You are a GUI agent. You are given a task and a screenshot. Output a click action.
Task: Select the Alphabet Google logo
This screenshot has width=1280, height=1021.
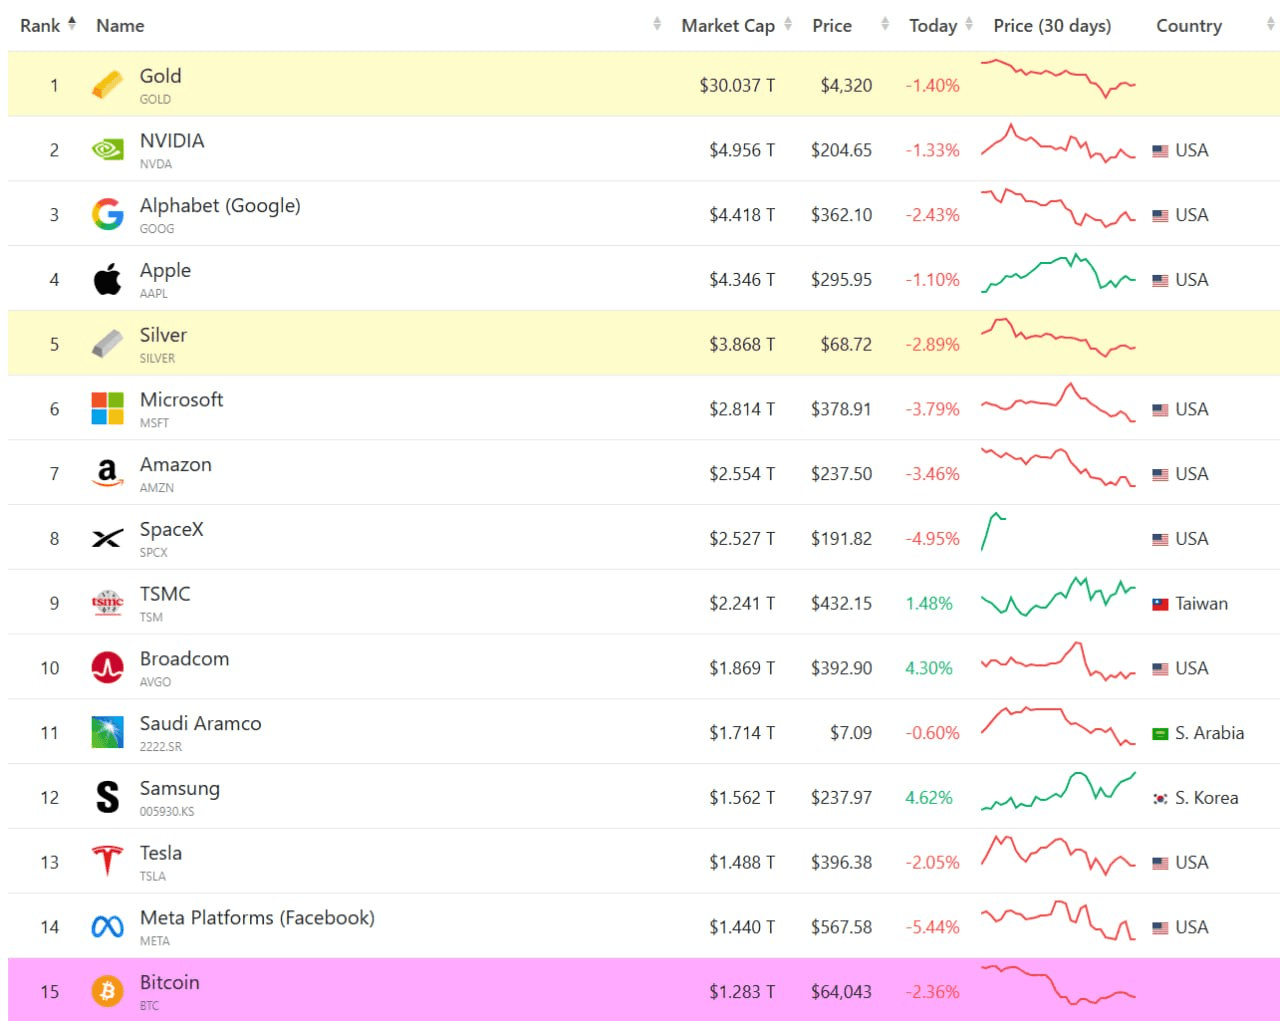[107, 214]
